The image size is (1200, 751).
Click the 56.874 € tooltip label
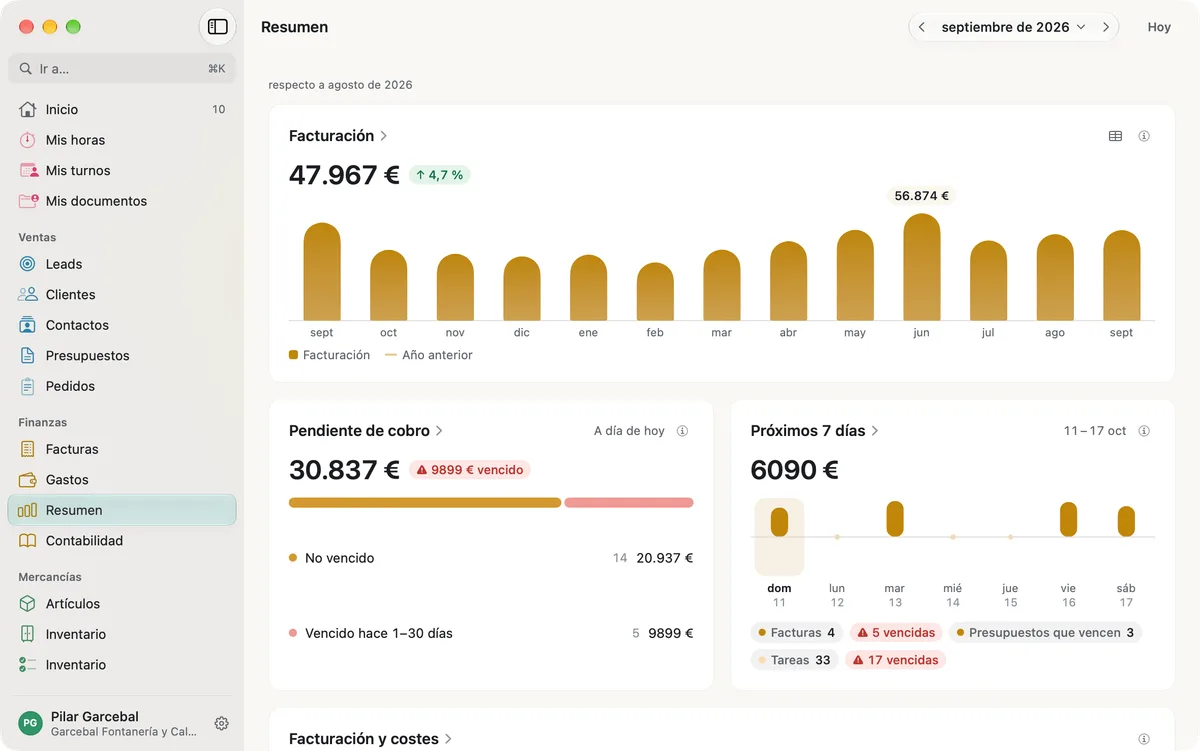pyautogui.click(x=922, y=196)
